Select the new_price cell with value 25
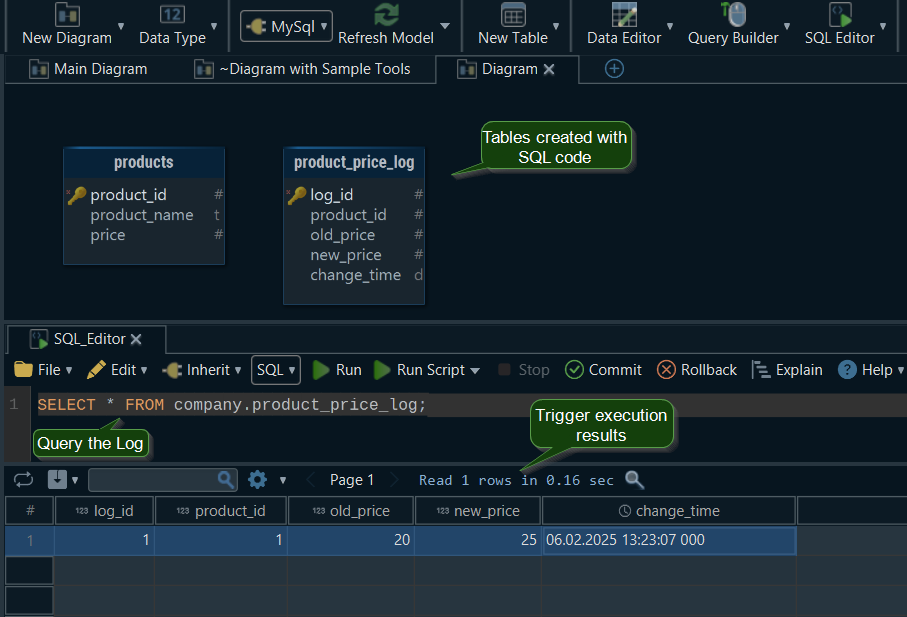Image resolution: width=907 pixels, height=617 pixels. pos(478,540)
